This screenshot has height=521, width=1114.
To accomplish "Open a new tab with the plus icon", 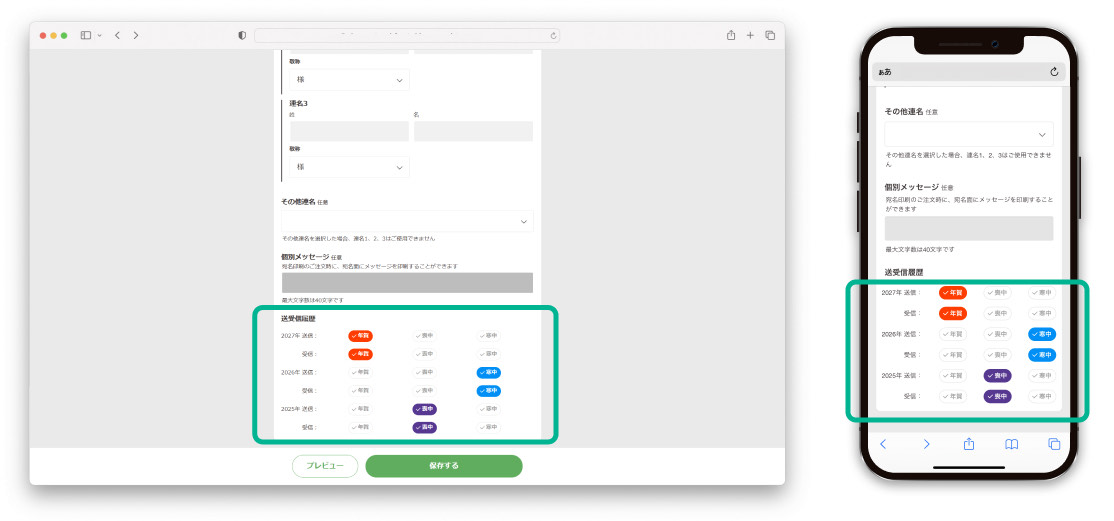I will pyautogui.click(x=750, y=35).
